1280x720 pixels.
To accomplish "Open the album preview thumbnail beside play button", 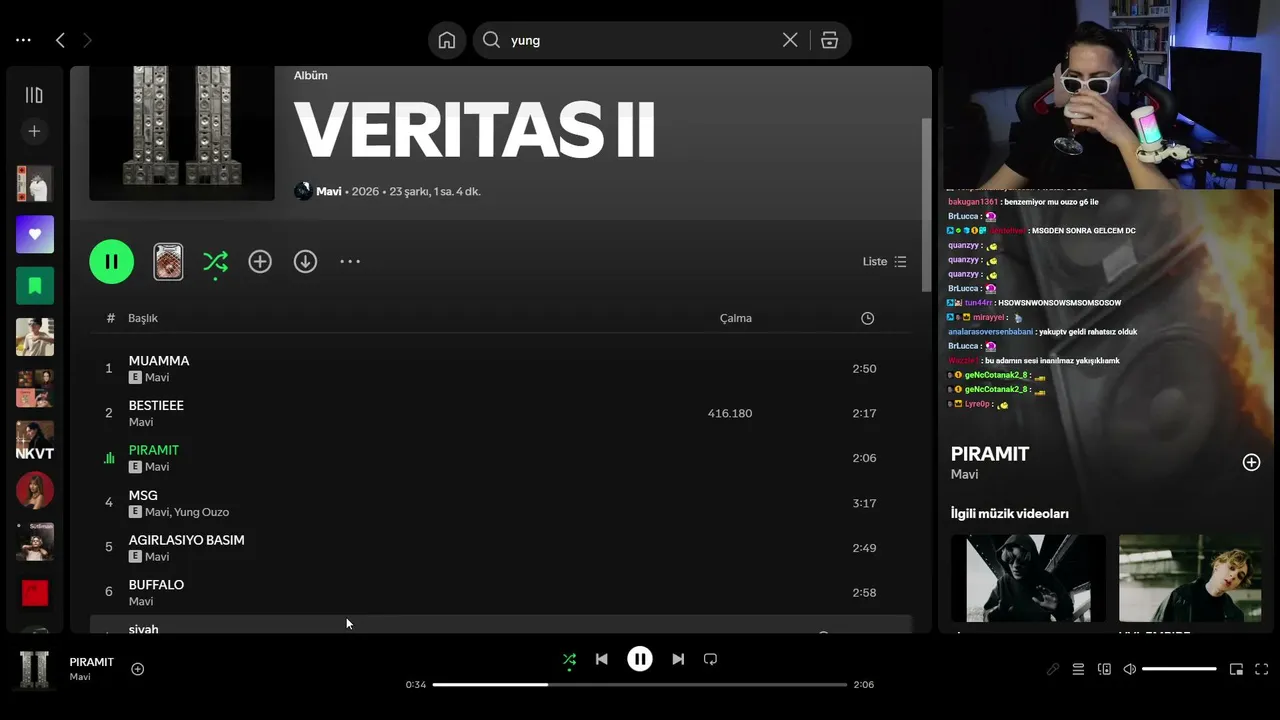I will coord(168,262).
